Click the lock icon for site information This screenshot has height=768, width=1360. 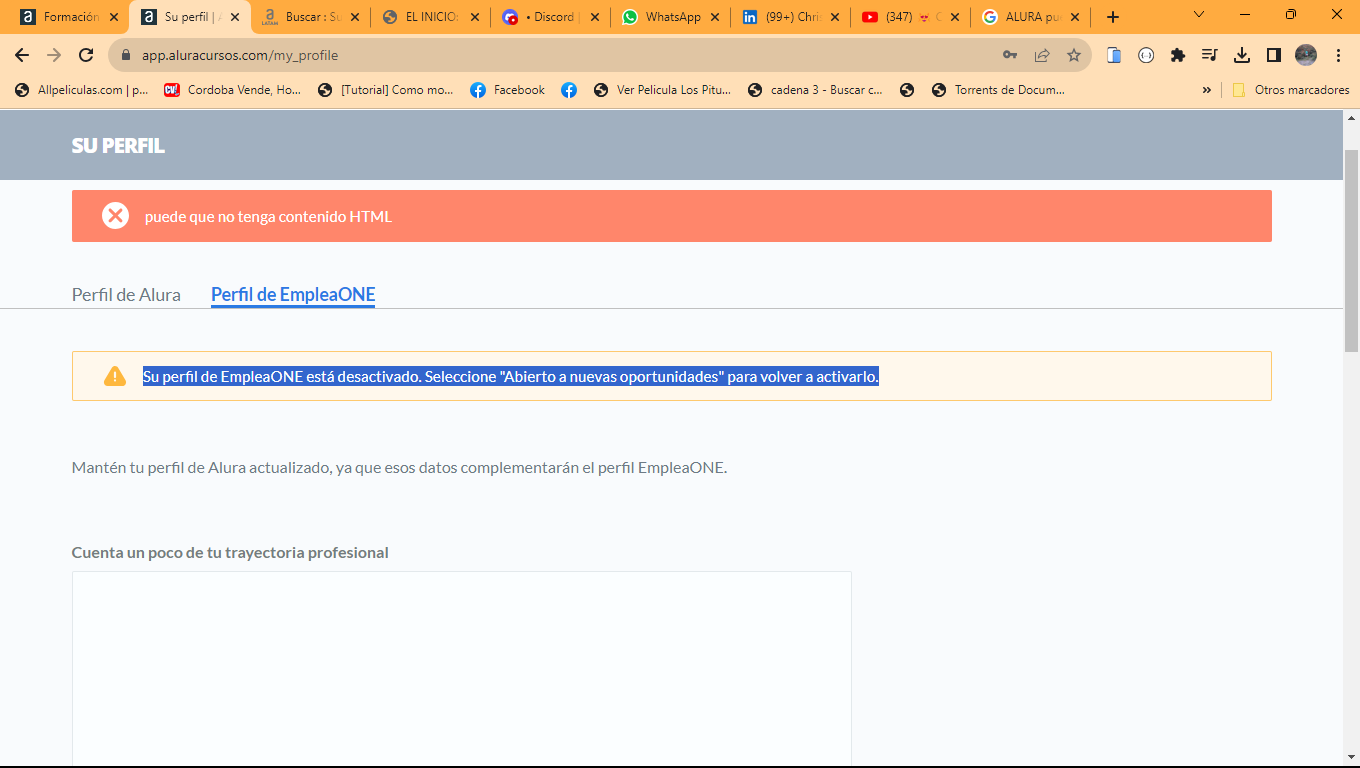(126, 55)
